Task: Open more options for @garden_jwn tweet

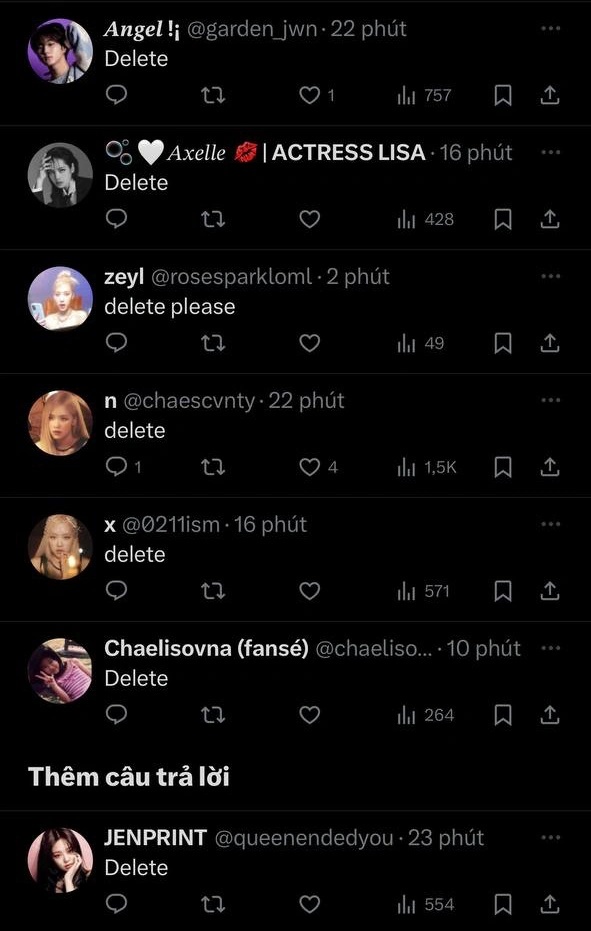Action: coord(551,28)
